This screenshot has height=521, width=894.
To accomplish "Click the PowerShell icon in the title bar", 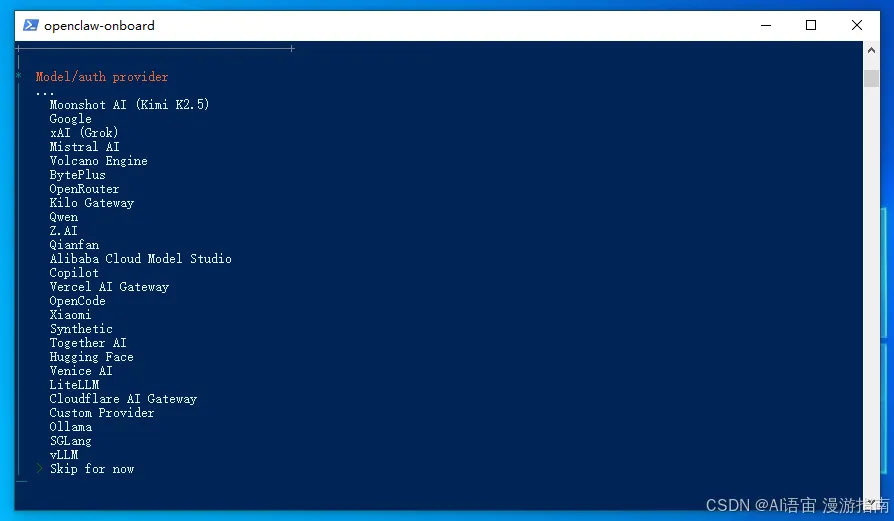I will click(x=31, y=25).
